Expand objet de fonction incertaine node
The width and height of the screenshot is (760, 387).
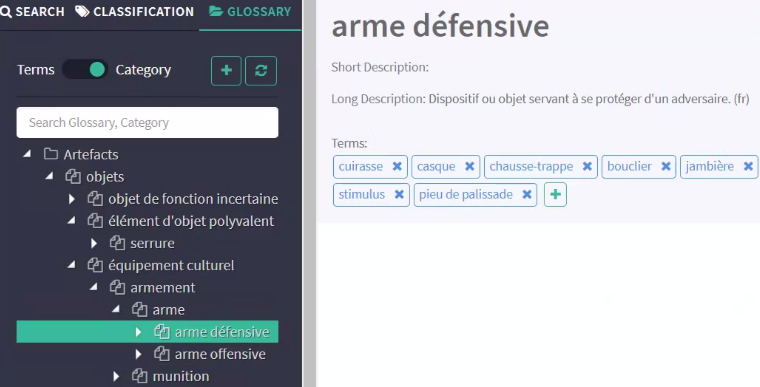(72, 199)
